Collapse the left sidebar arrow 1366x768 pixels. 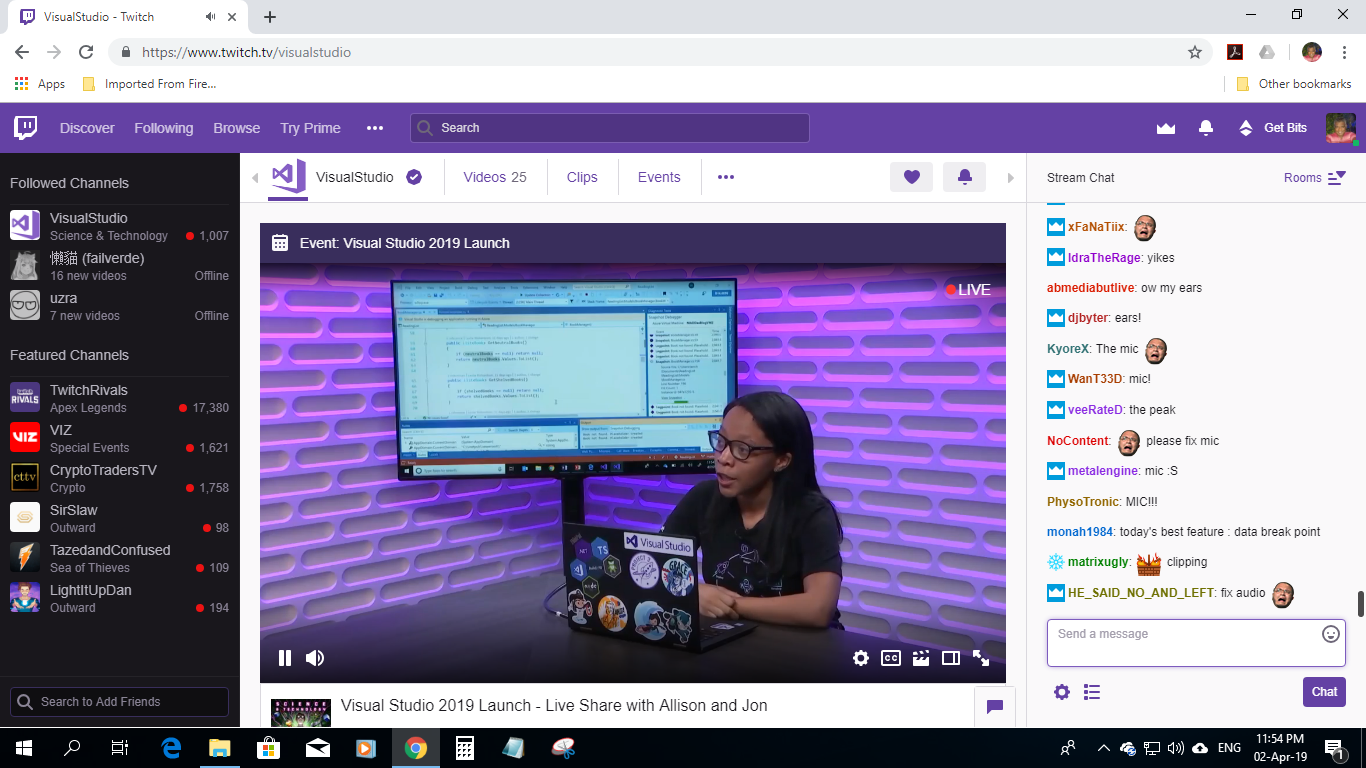254,178
